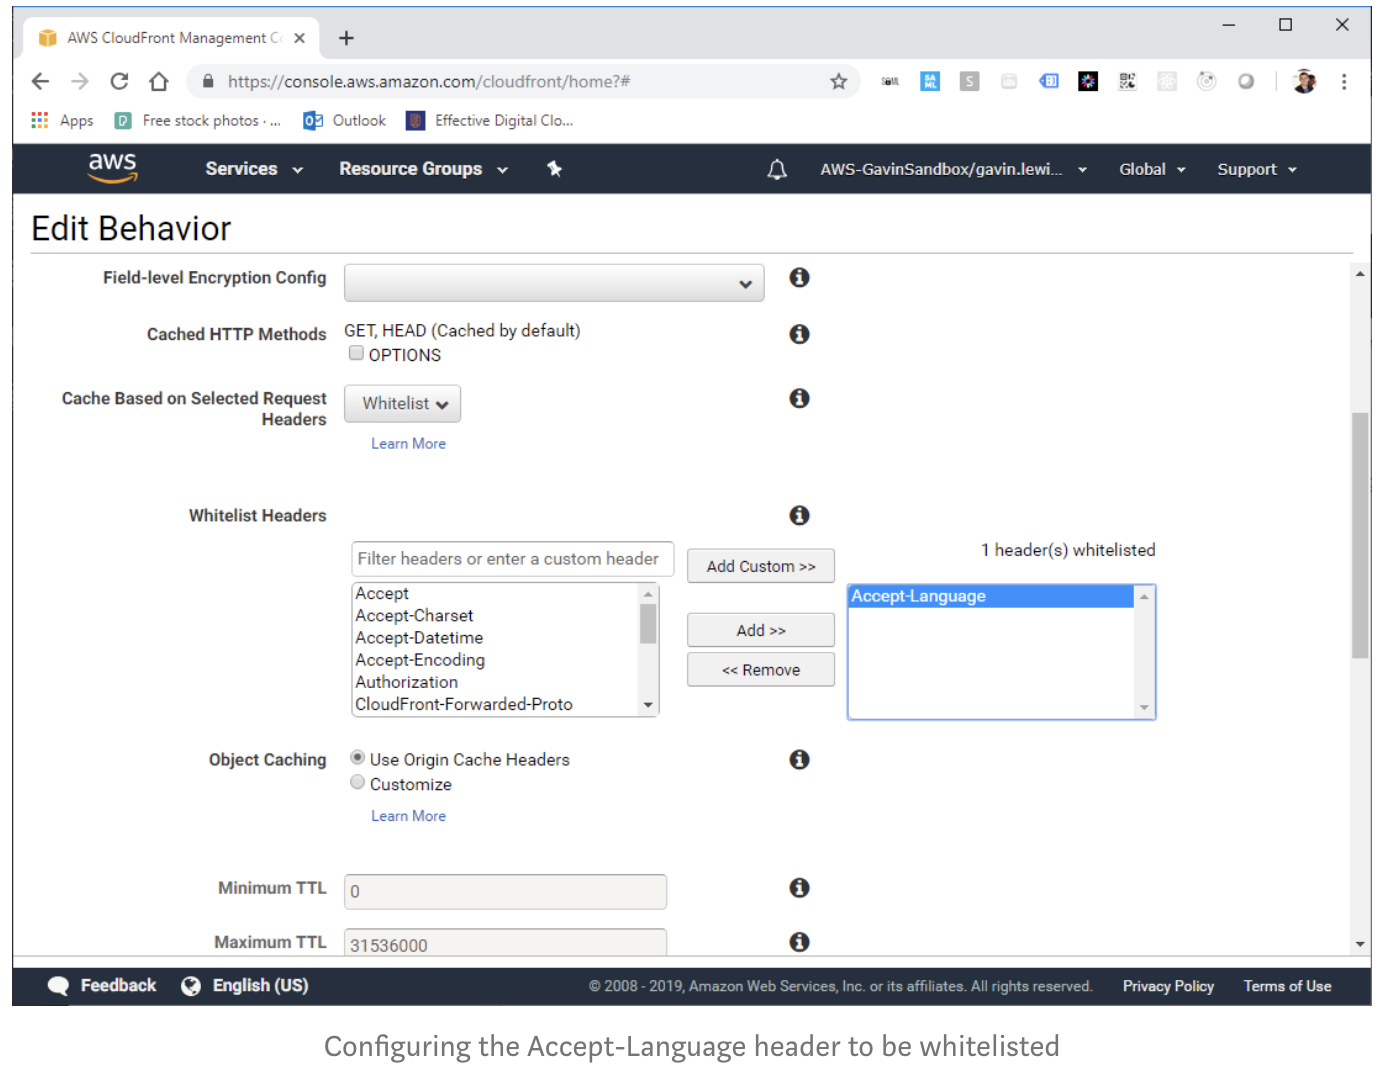Click the browser address bar URL
Screen dimensions: 1380x1084
tap(428, 81)
